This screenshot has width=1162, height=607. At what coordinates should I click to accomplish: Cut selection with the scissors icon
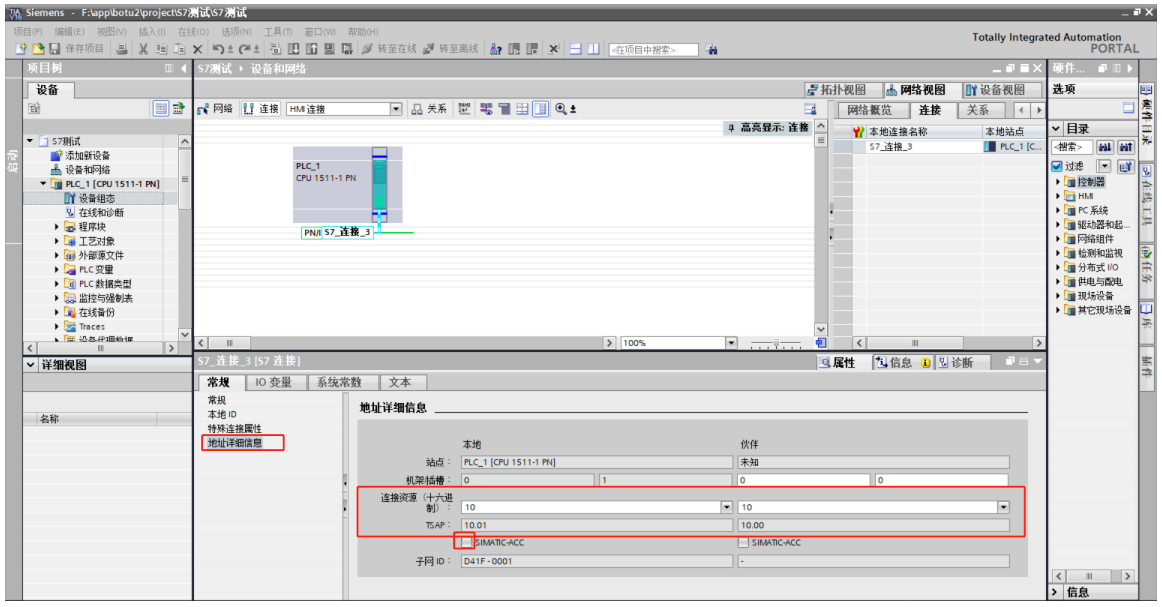(143, 49)
